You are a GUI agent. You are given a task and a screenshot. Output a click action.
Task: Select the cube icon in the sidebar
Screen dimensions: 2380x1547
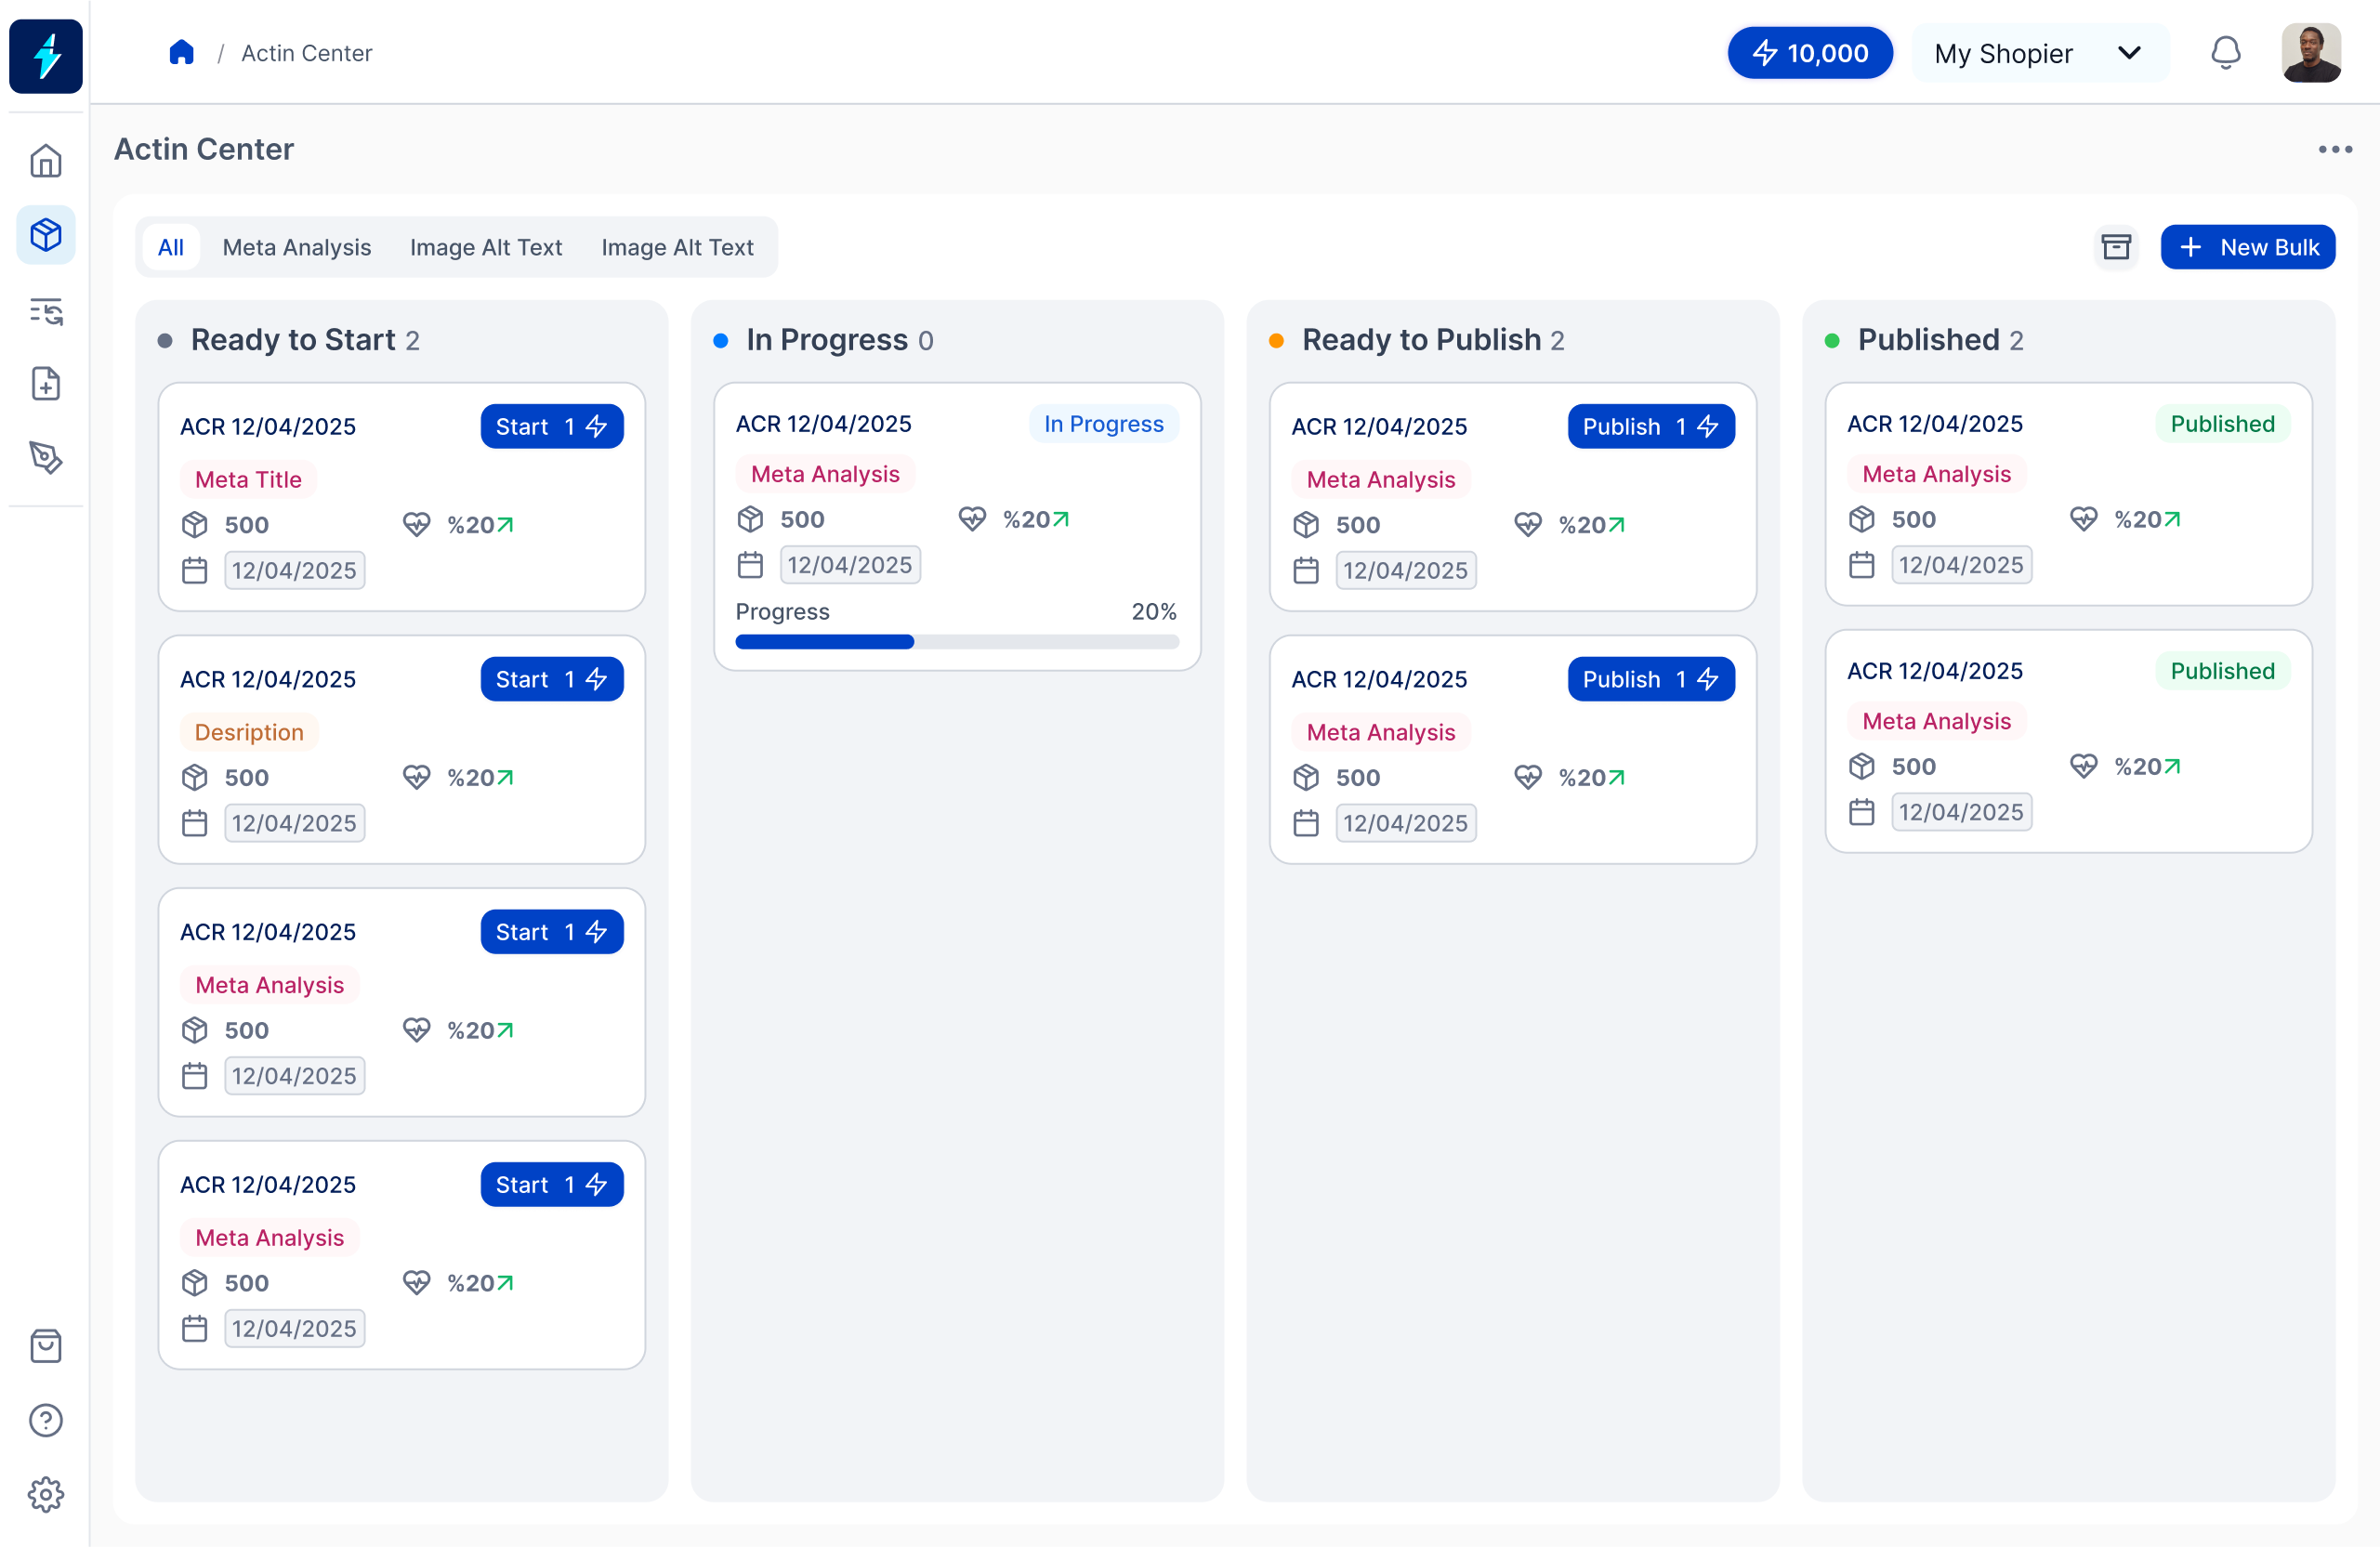click(x=46, y=235)
